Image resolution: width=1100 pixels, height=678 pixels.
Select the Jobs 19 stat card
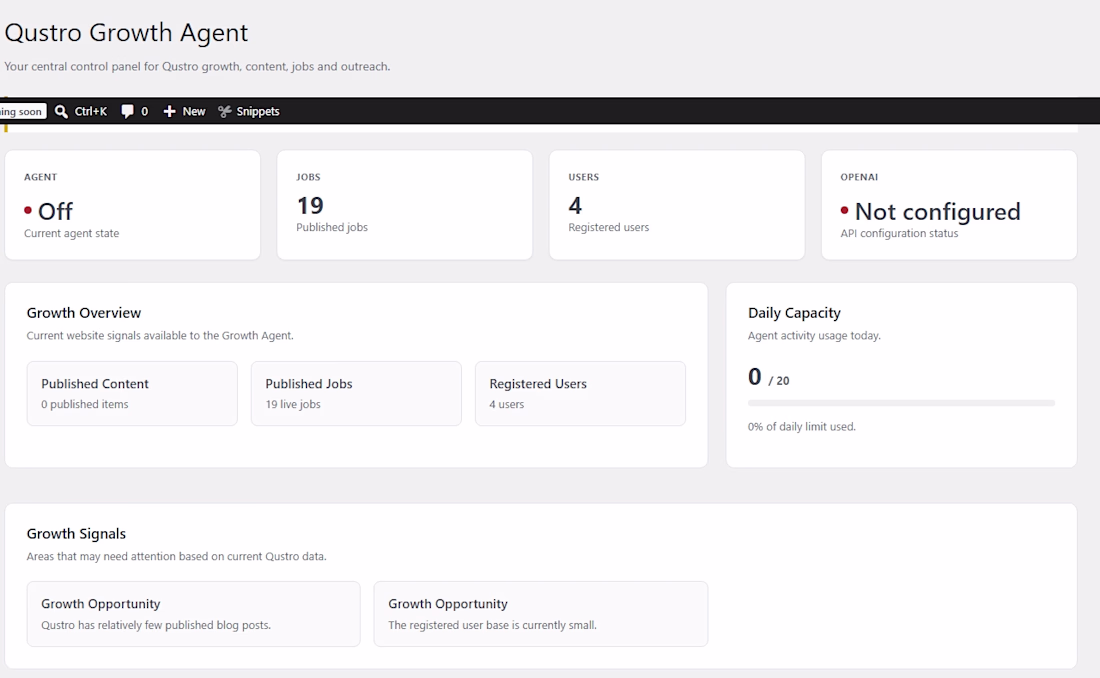tap(405, 205)
